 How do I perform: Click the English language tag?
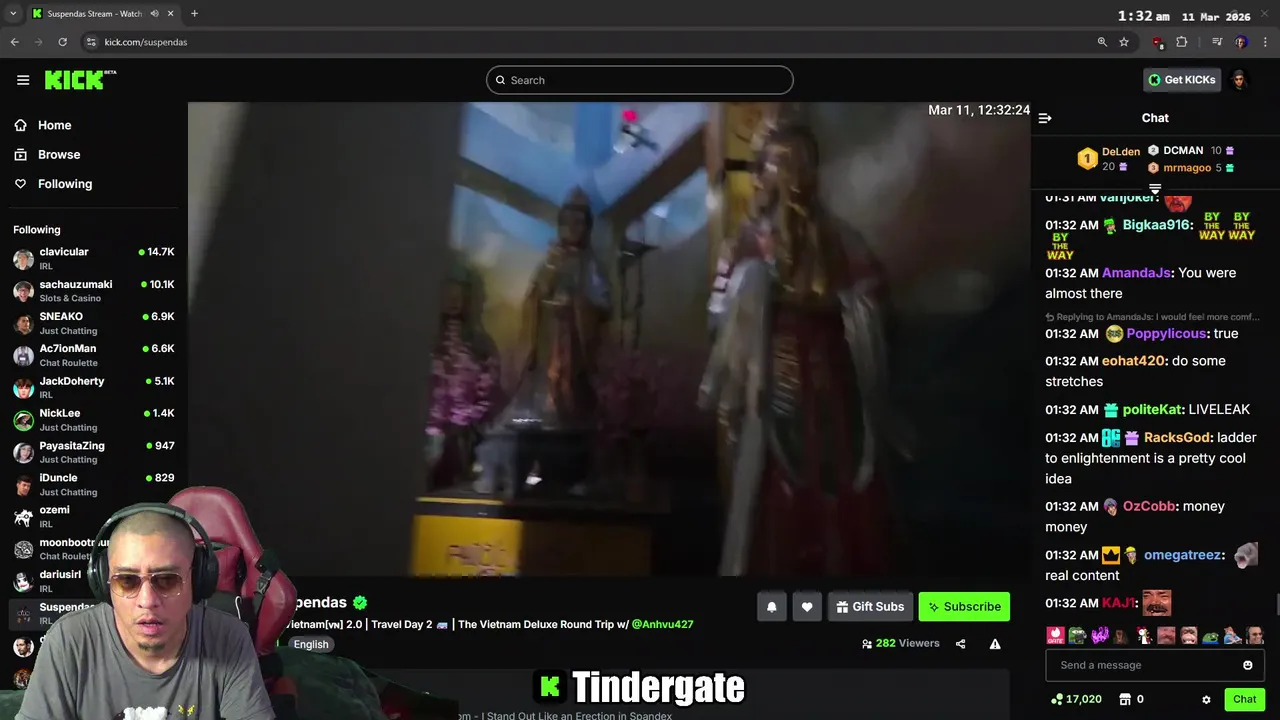pyautogui.click(x=311, y=644)
